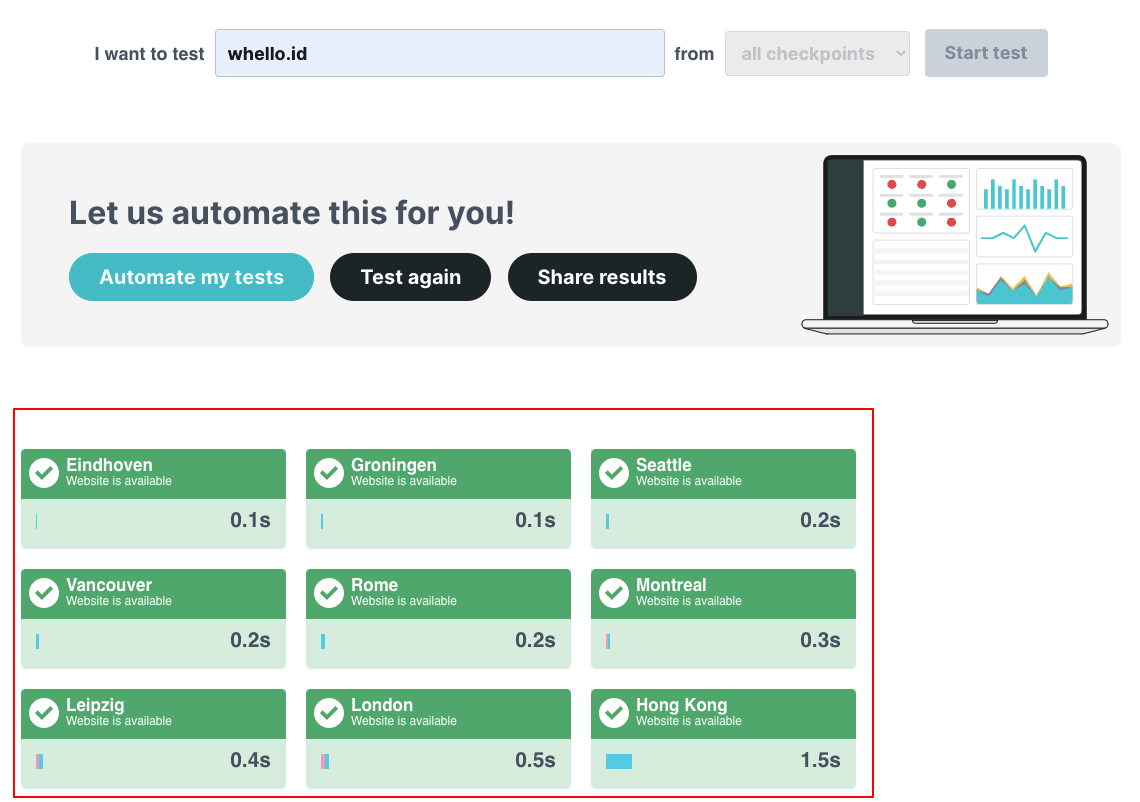Click the Groningen availability checkmark icon

329,473
